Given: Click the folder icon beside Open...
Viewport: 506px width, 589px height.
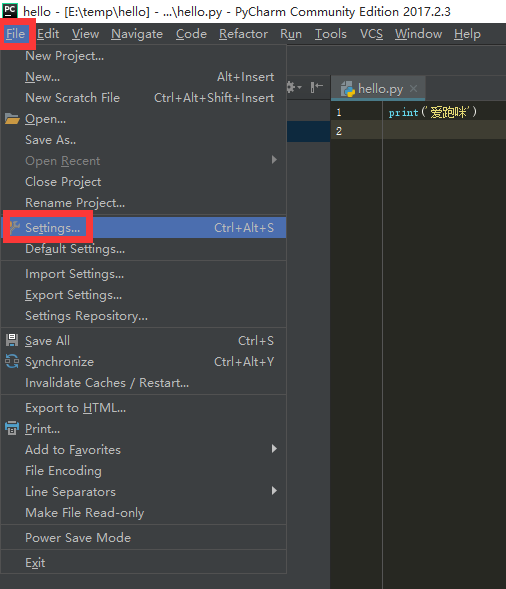Looking at the screenshot, I should (x=12, y=119).
